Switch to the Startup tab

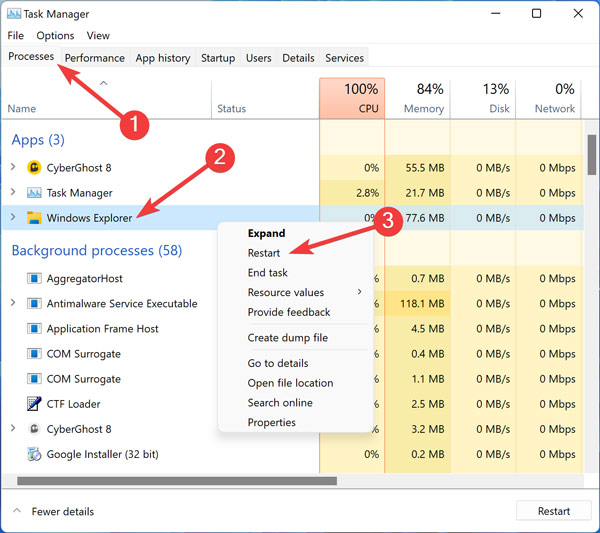pos(218,58)
